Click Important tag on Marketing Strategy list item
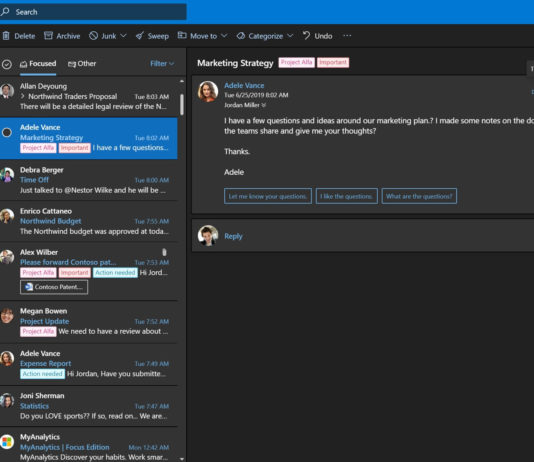Screen dimensions: 534x462 (x=75, y=148)
